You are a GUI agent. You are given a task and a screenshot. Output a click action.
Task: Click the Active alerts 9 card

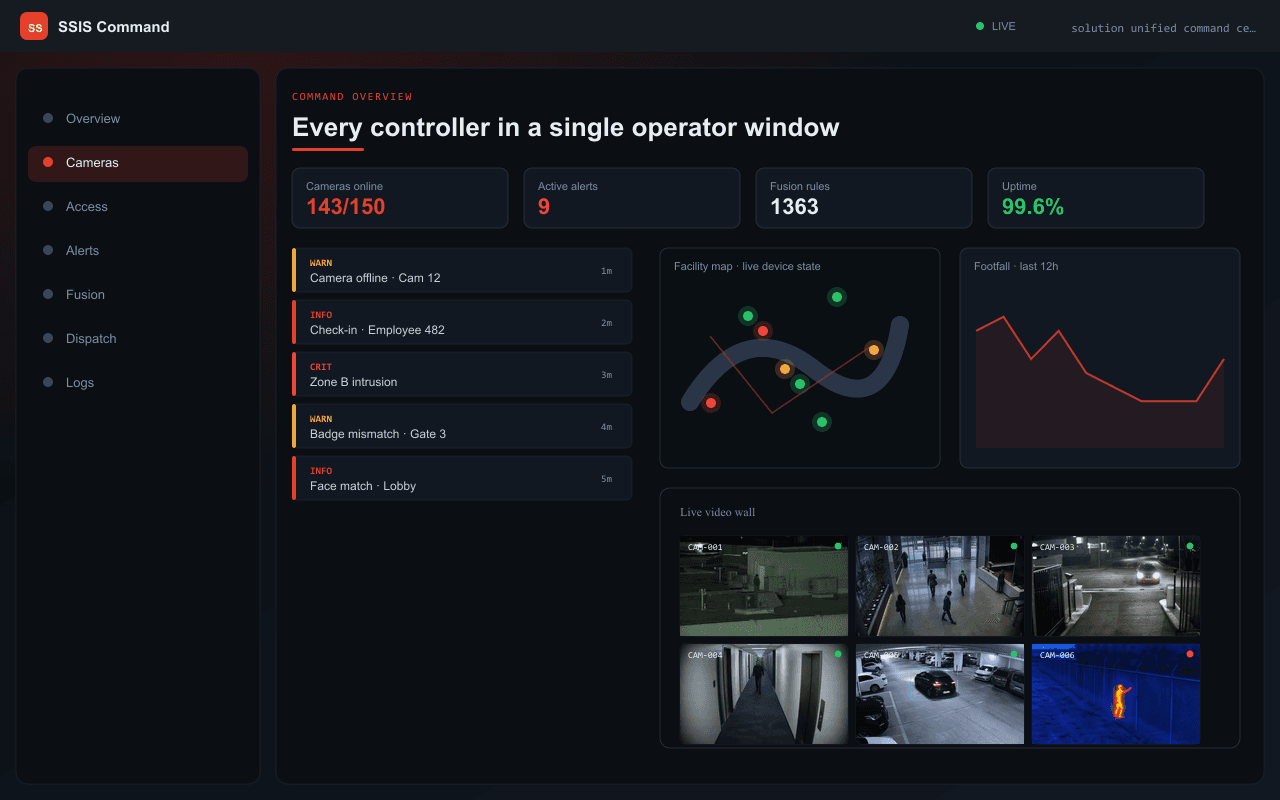(632, 198)
